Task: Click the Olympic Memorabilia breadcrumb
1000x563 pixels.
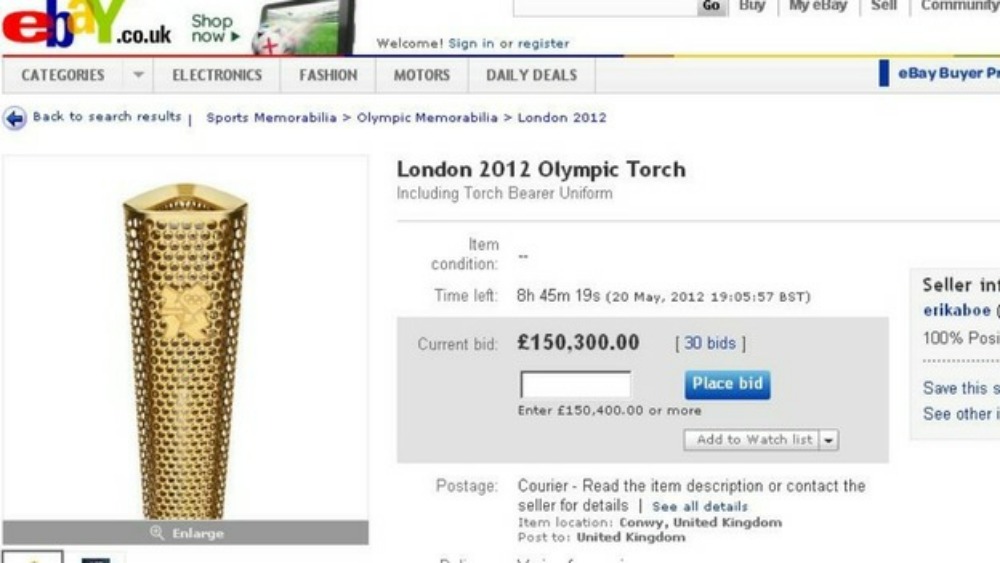Action: (427, 118)
